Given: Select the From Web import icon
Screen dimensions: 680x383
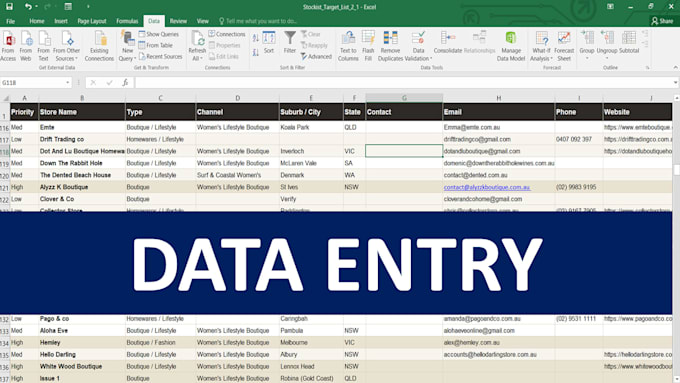Looking at the screenshot, I should [x=26, y=47].
